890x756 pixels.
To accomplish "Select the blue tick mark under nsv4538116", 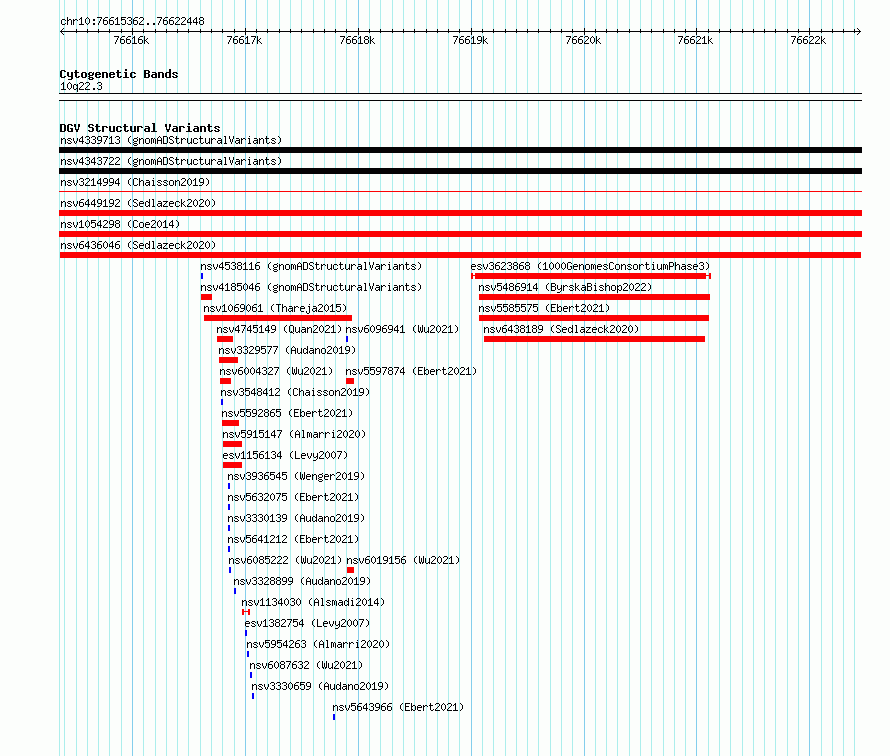I will point(201,276).
